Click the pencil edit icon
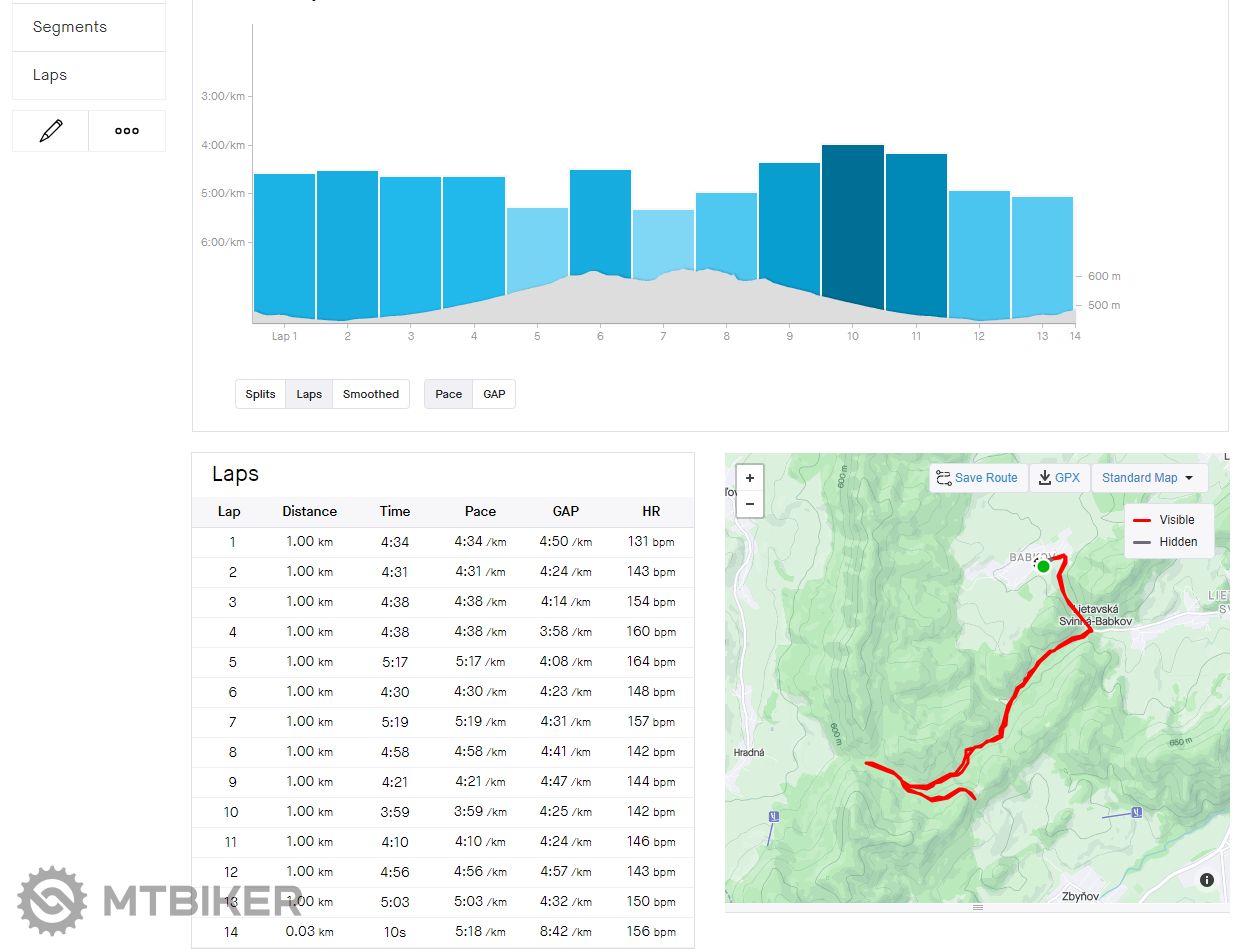Viewport: 1252px width, 950px height. coord(51,131)
